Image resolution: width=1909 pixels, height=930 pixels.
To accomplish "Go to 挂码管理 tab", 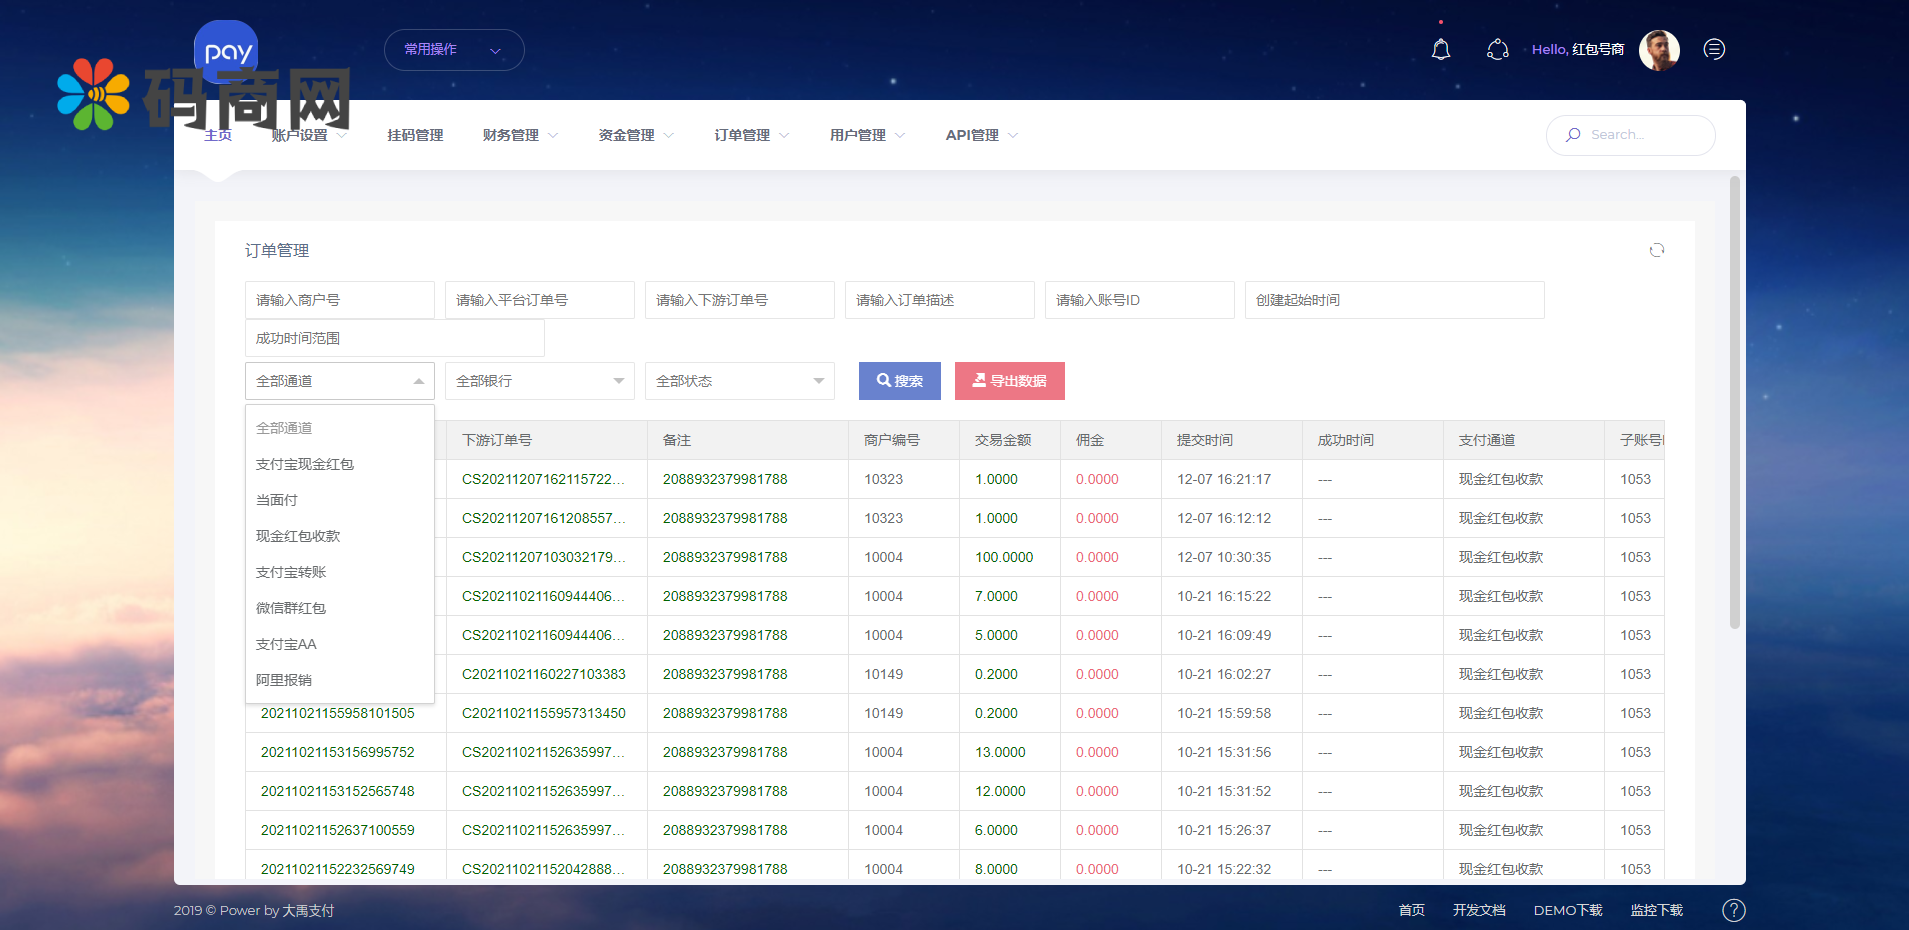I will pos(415,135).
